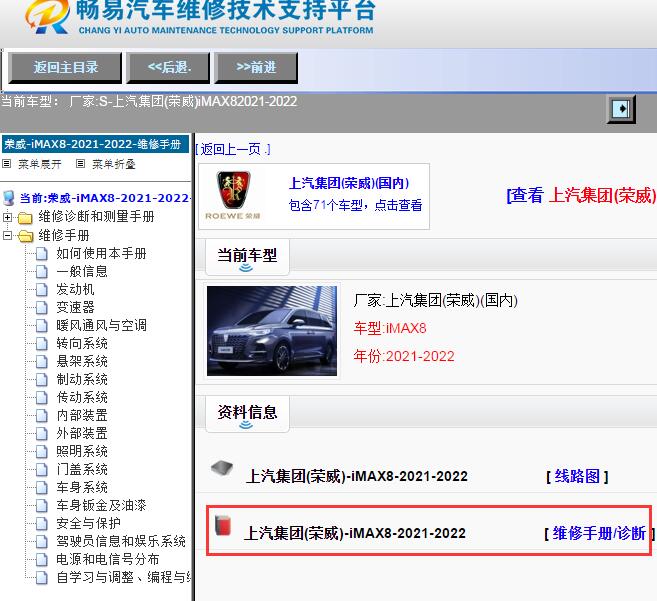The width and height of the screenshot is (657, 601).
Task: Click the red book icon in 维修手册 row
Action: (x=223, y=525)
